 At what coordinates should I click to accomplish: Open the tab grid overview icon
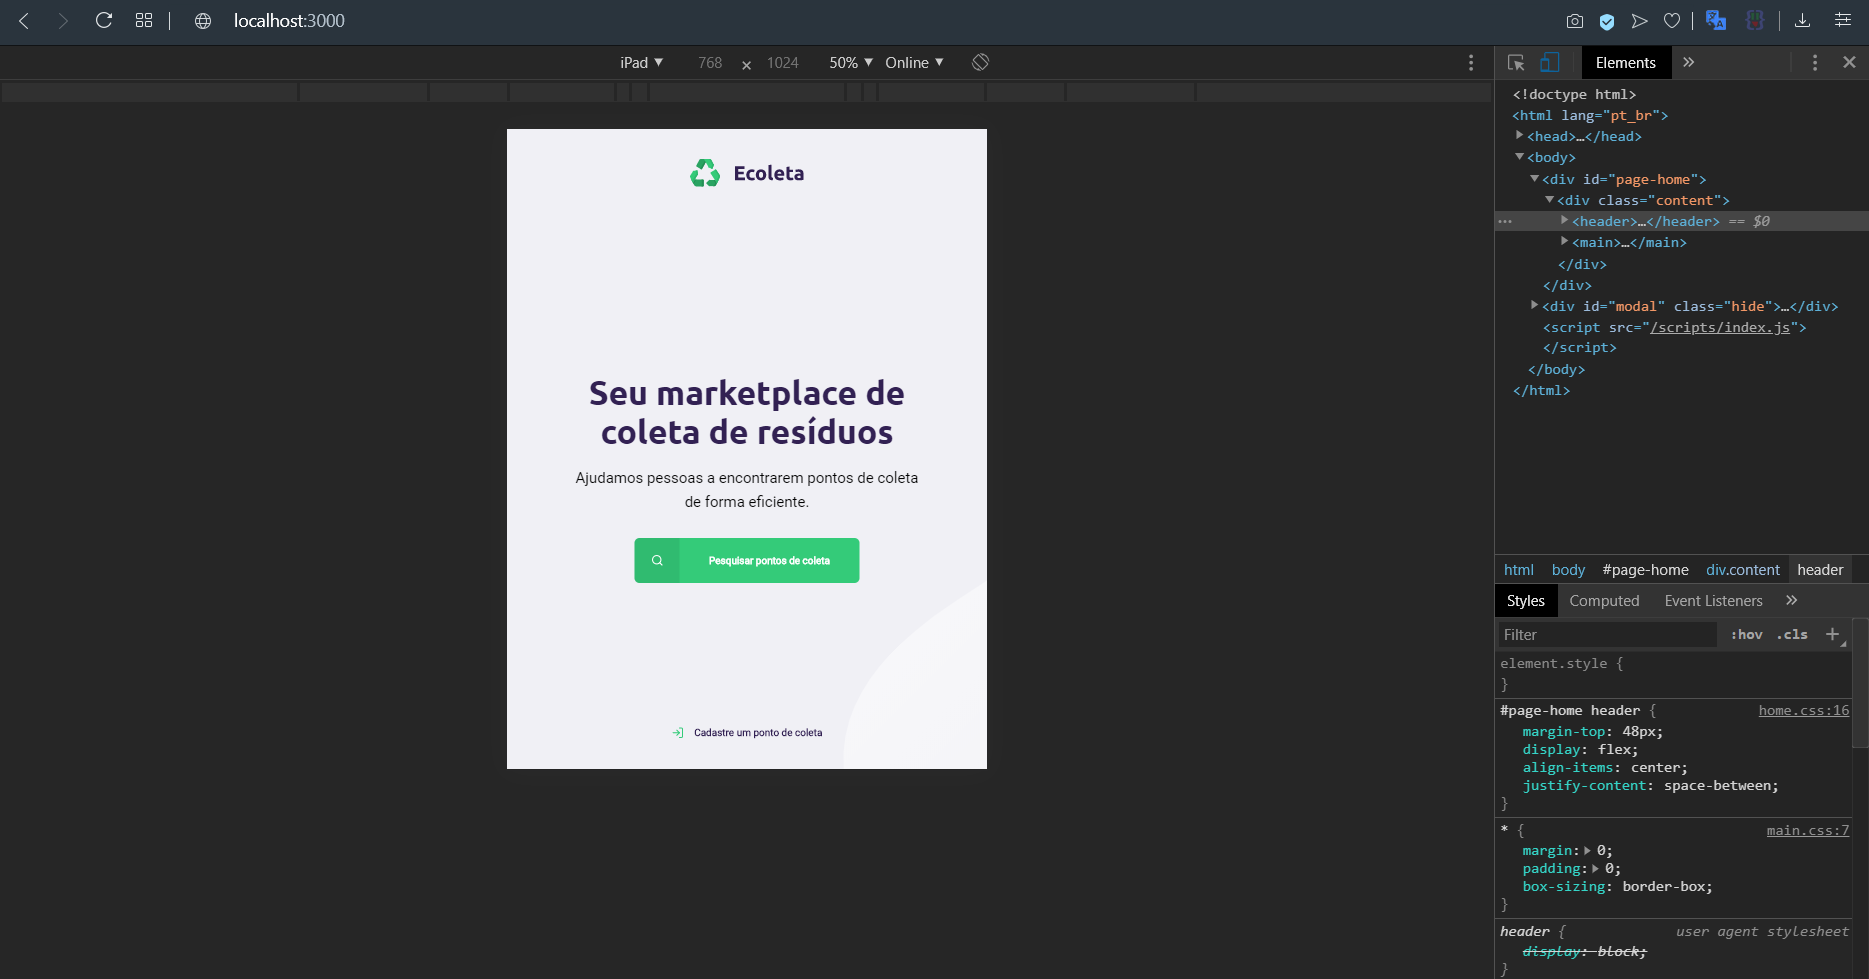click(144, 20)
